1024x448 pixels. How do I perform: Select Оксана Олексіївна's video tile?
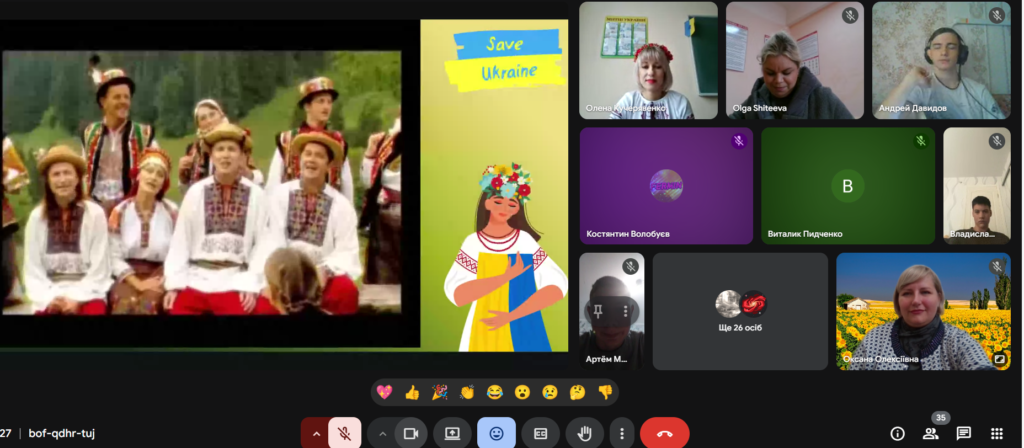[923, 311]
